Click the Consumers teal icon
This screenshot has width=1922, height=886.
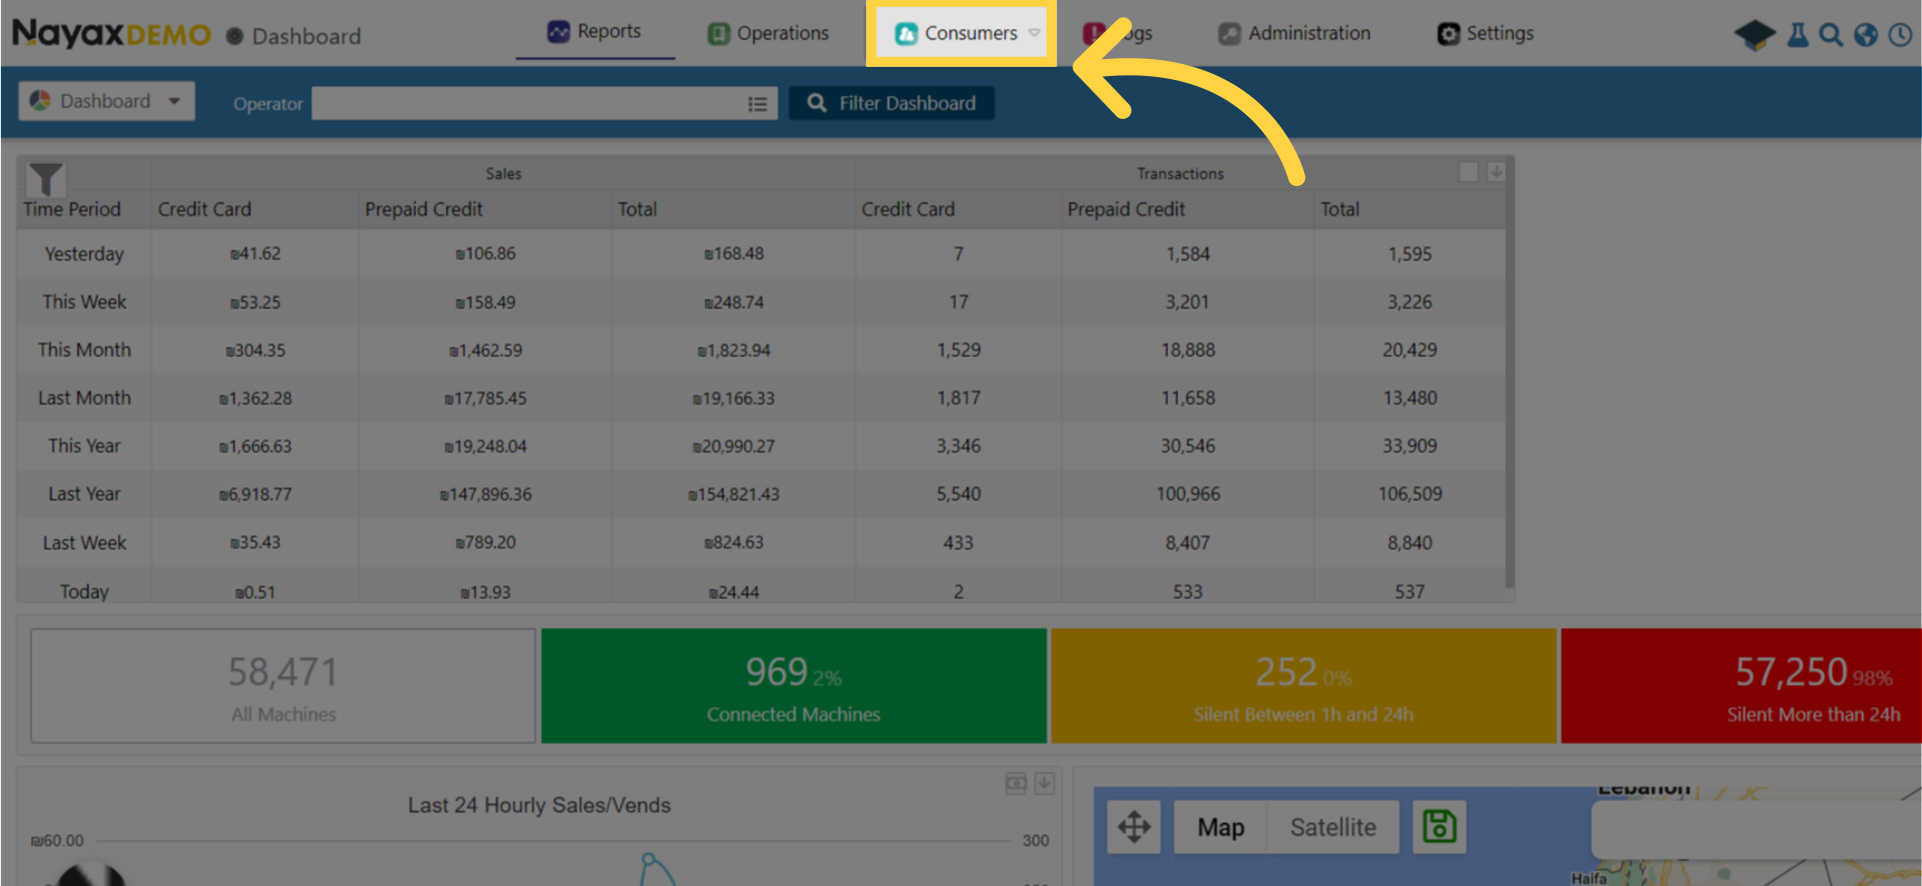pos(906,34)
